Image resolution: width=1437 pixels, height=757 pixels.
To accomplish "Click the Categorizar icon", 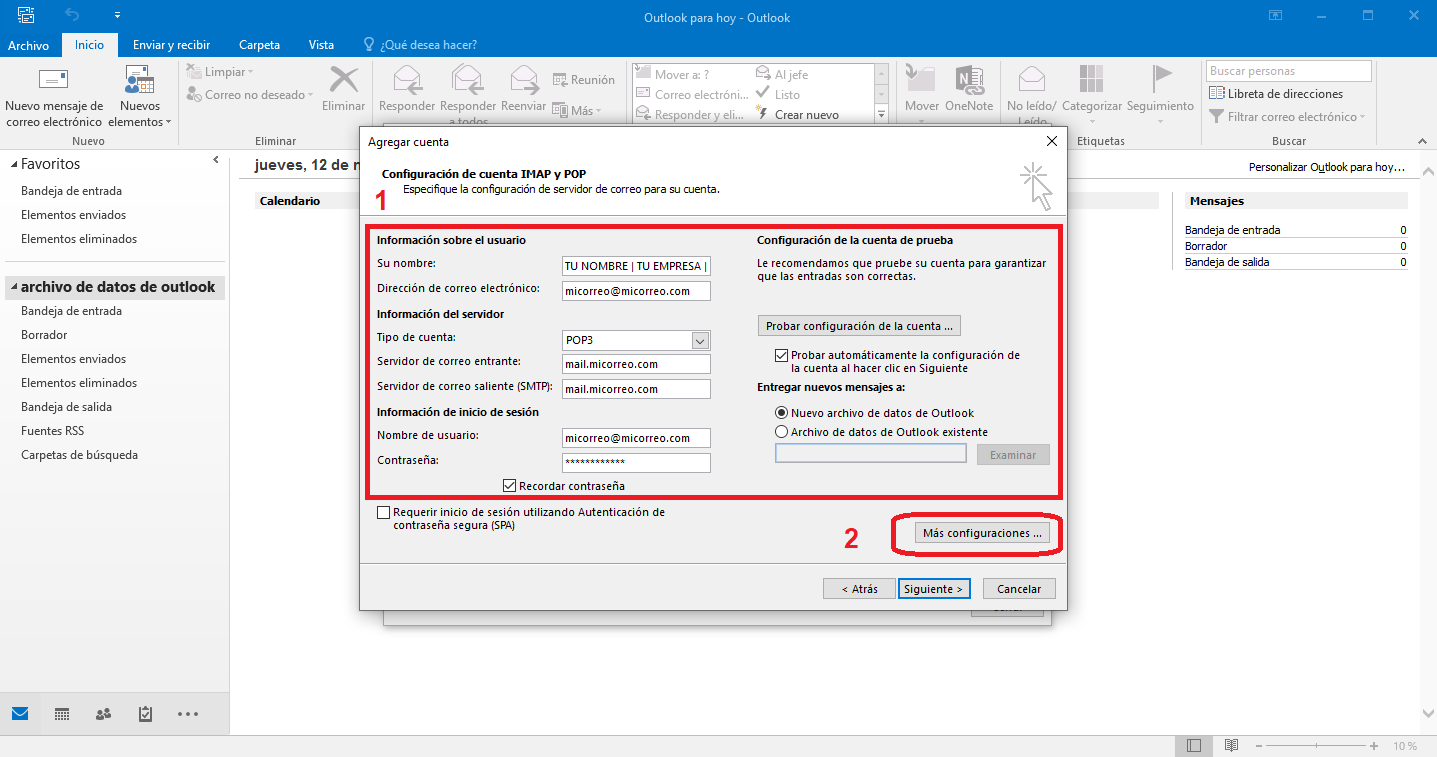I will (x=1092, y=79).
